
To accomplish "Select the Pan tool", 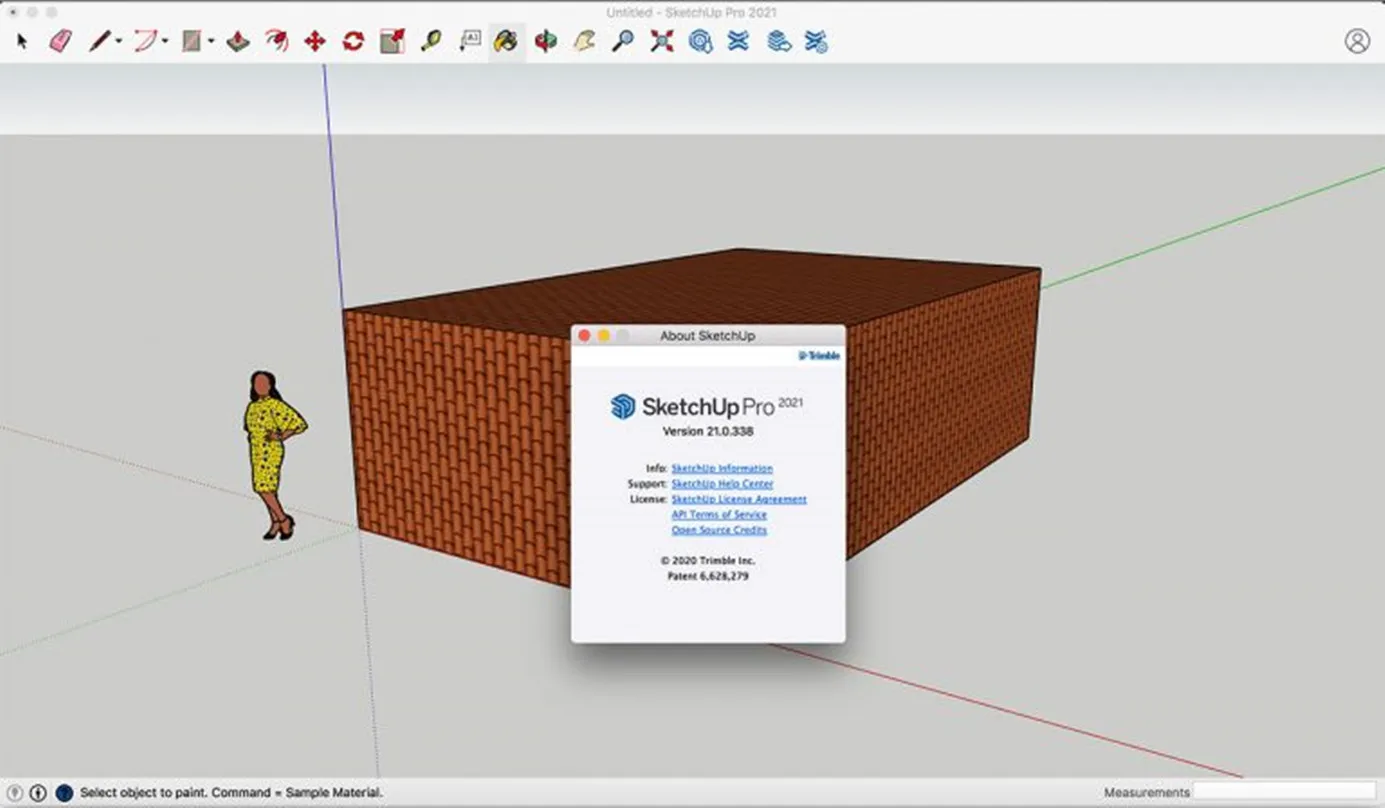I will click(584, 41).
